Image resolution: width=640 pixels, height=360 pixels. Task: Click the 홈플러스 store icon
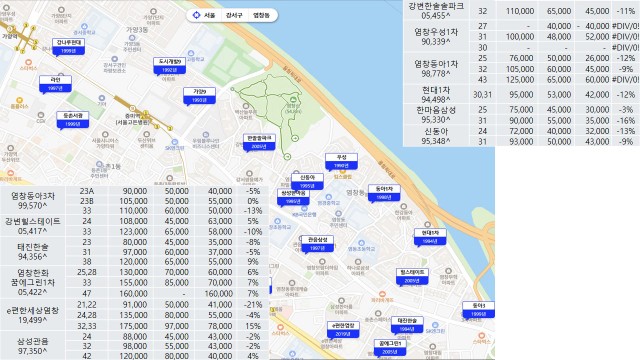19,100
